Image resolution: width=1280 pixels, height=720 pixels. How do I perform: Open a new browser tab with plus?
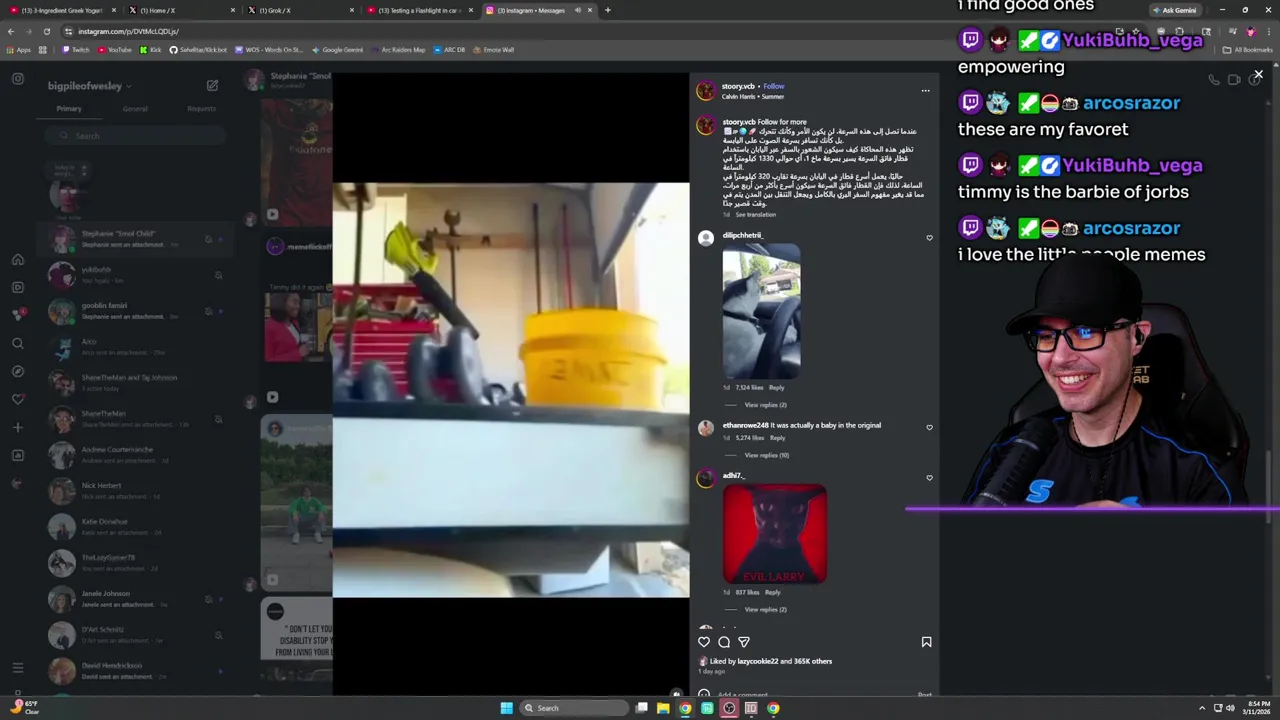[x=607, y=10]
